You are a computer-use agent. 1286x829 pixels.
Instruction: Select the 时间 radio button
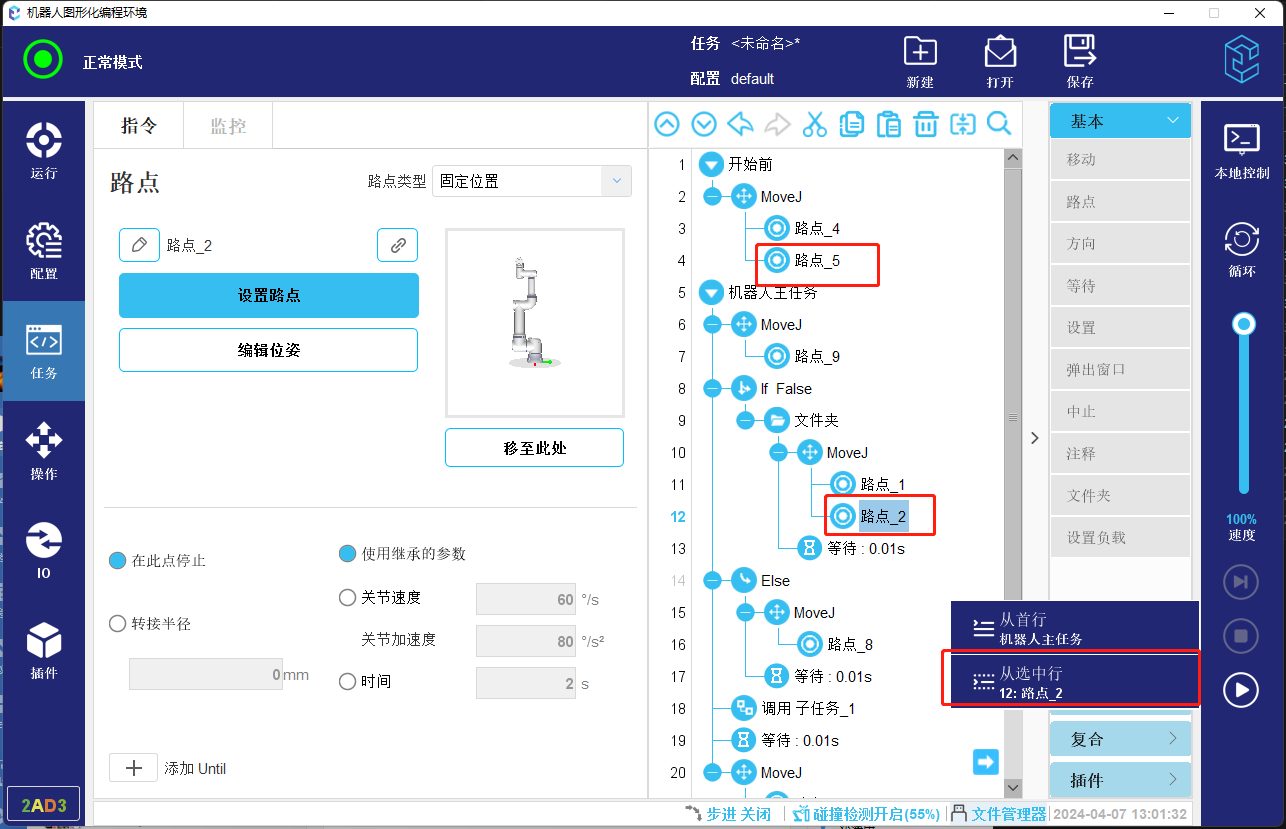348,682
